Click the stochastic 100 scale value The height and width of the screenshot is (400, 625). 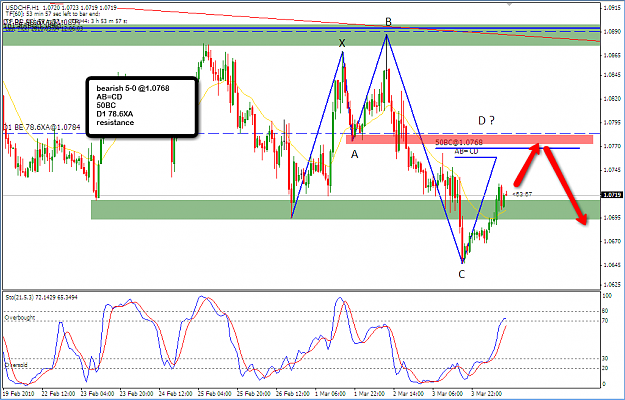[x=608, y=296]
